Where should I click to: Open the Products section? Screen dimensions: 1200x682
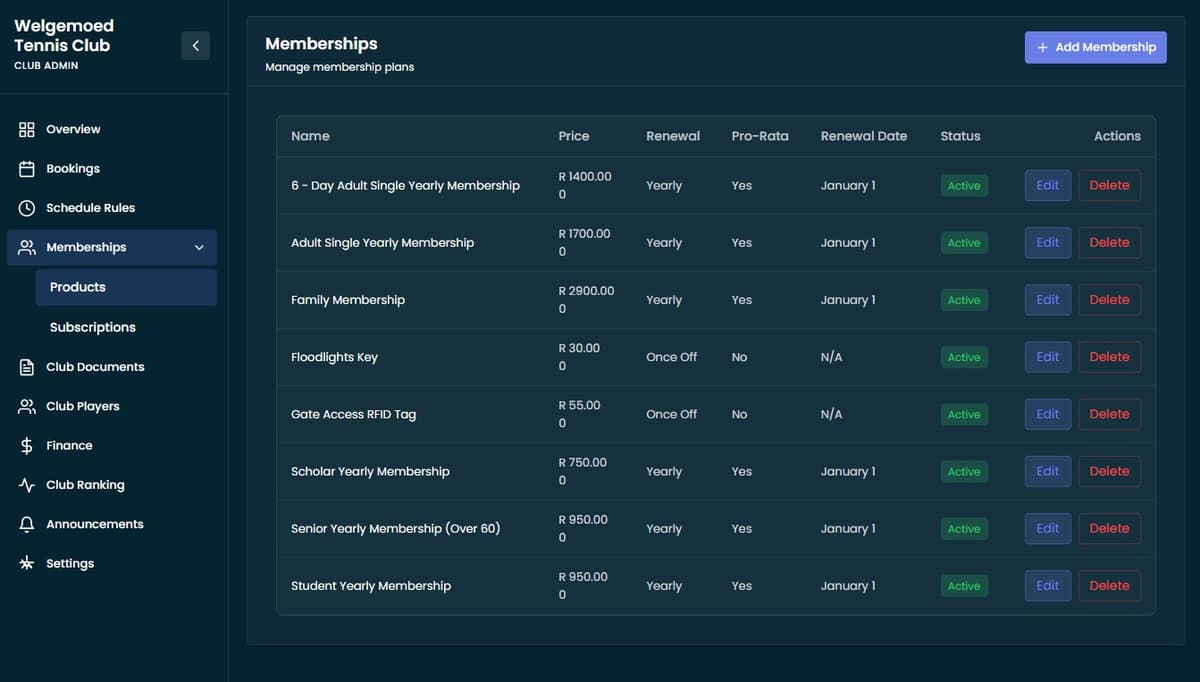click(x=77, y=287)
